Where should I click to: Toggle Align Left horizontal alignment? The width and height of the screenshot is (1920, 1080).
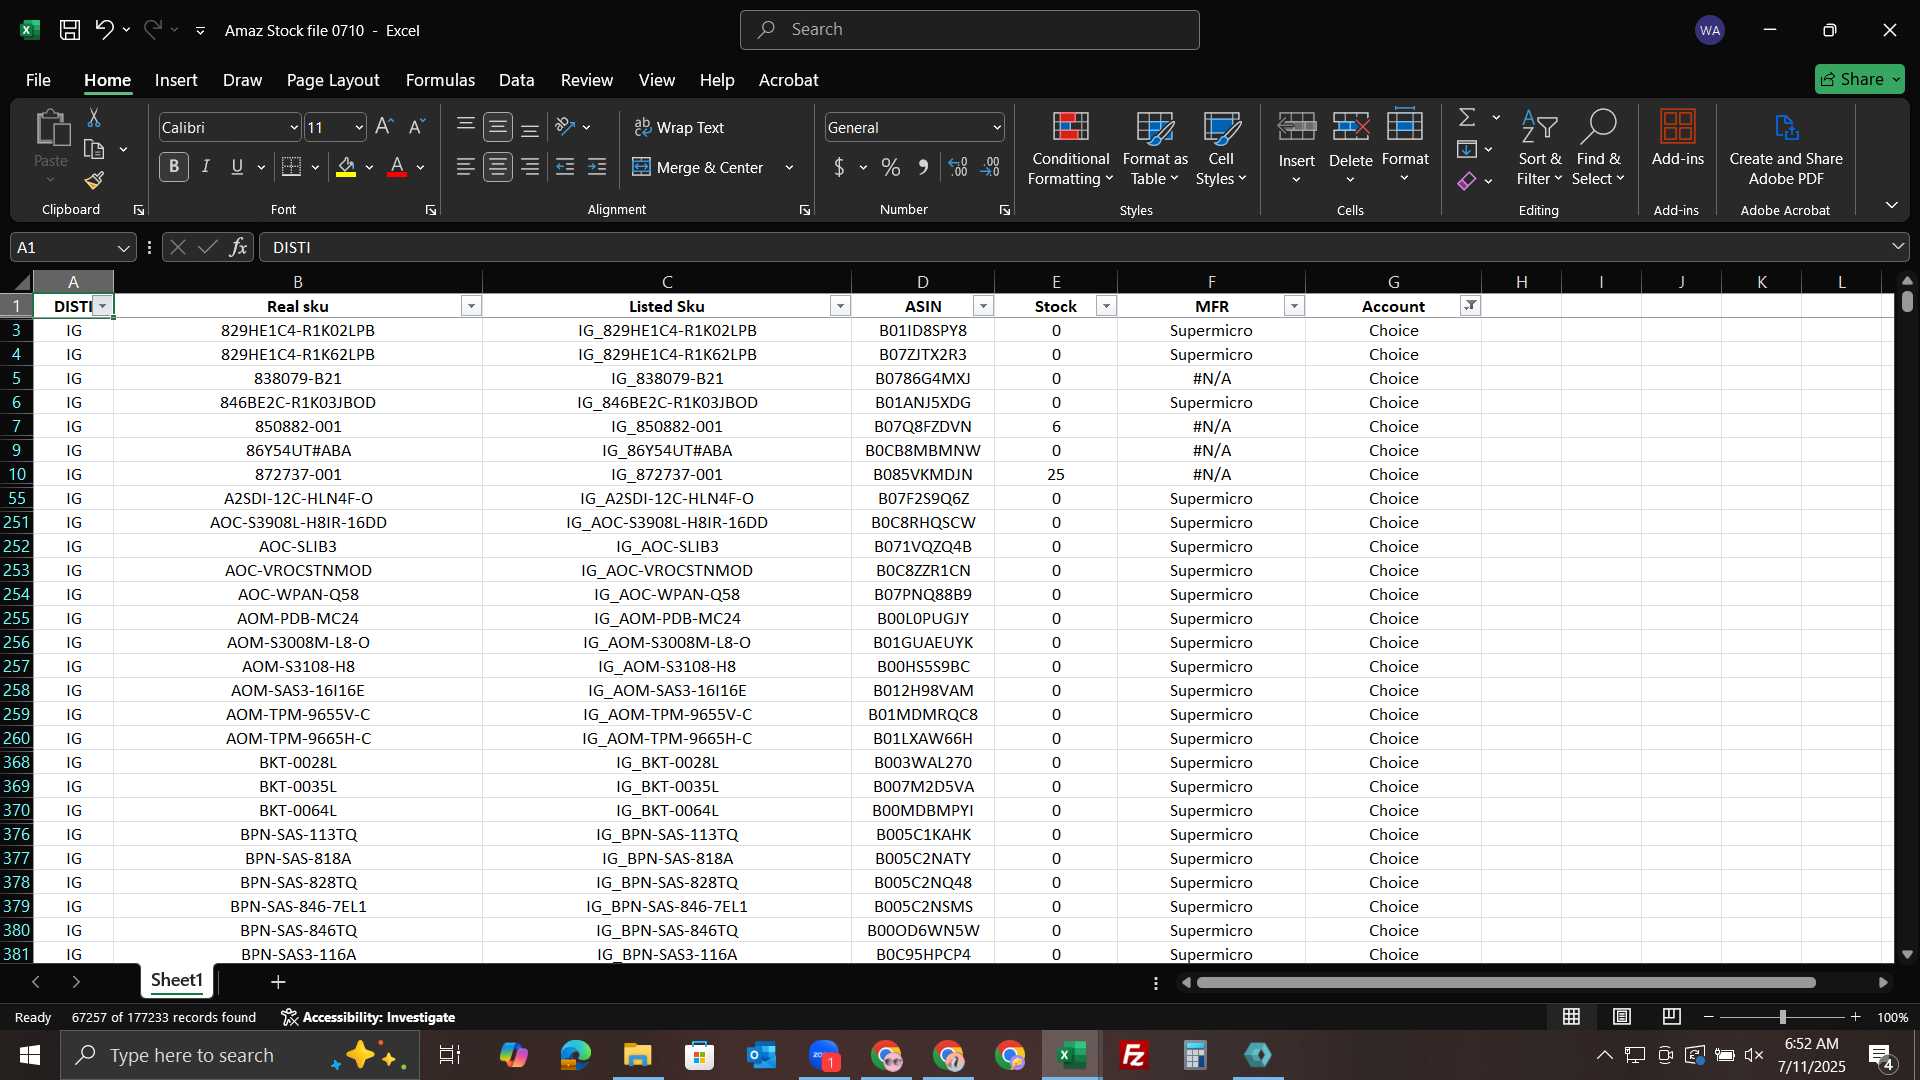tap(466, 167)
